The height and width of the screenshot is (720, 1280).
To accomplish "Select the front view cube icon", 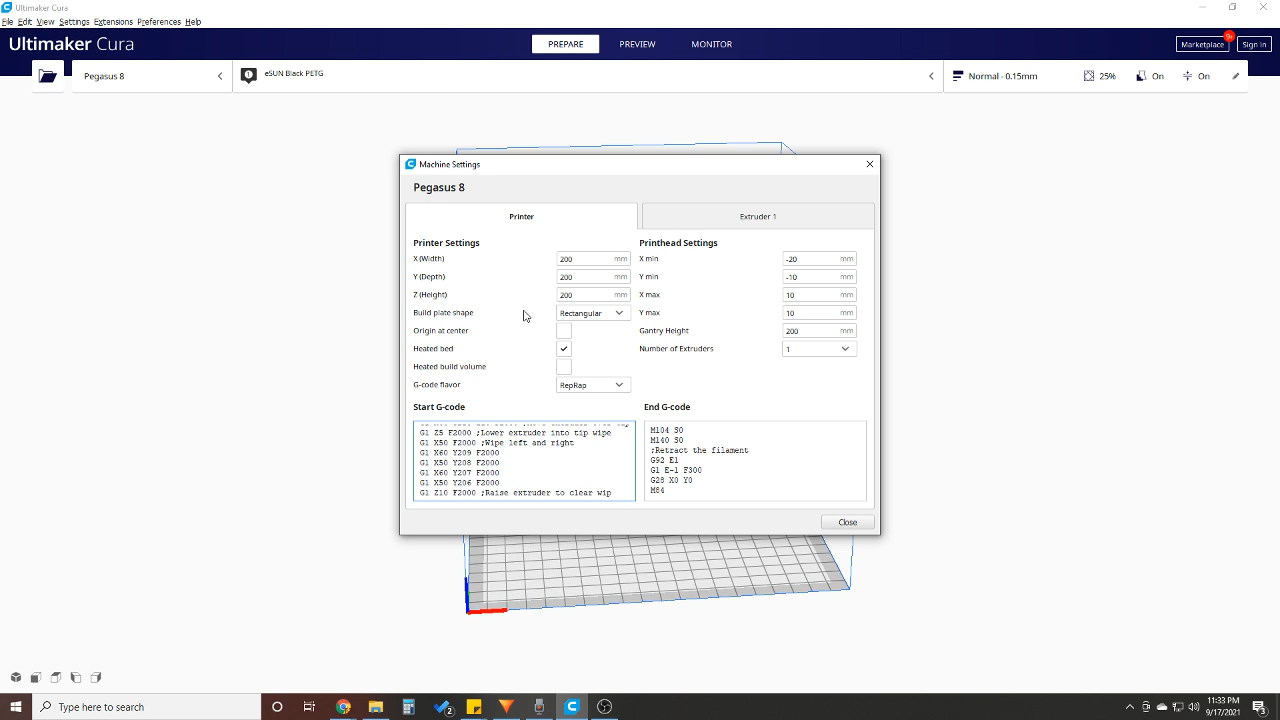I will [36, 677].
